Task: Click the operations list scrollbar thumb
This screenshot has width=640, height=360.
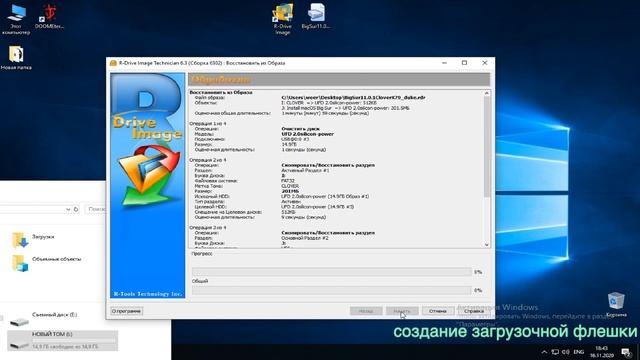Action: coord(487,146)
